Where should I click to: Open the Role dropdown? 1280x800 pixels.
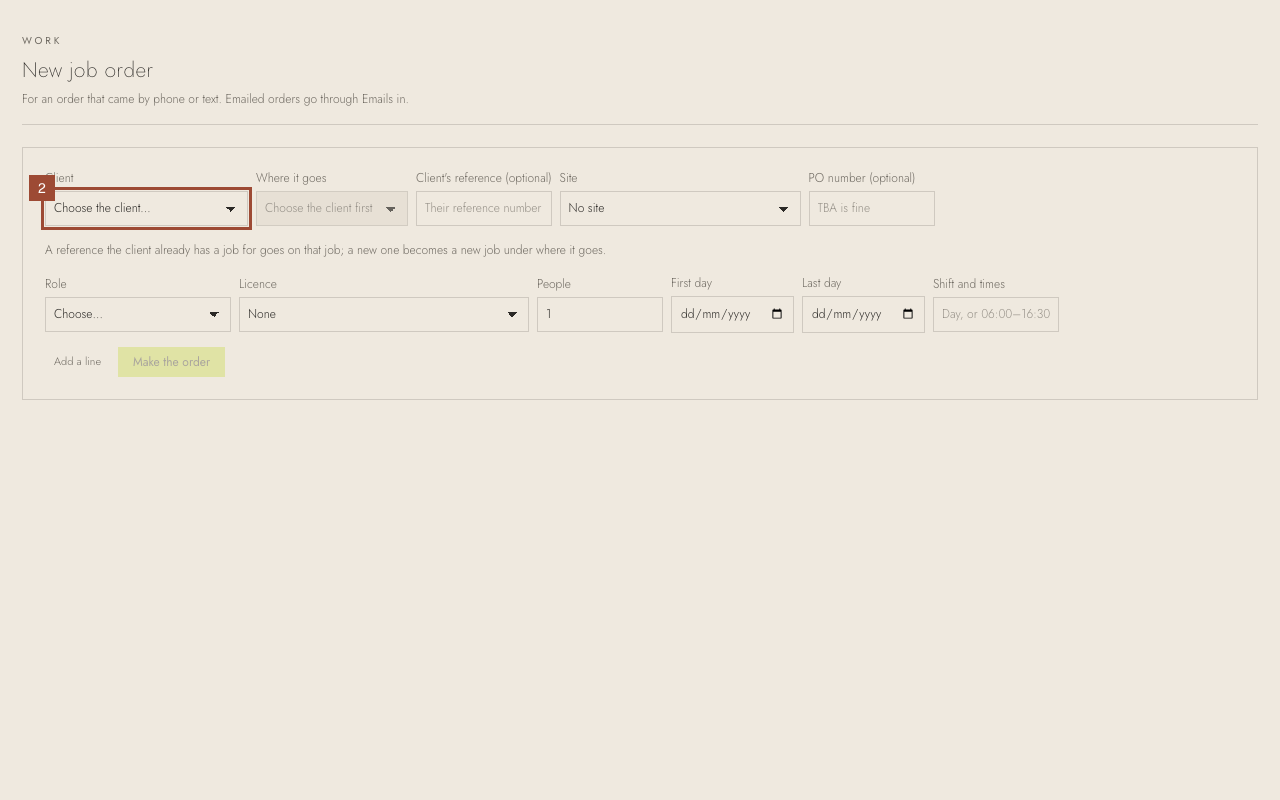138,314
